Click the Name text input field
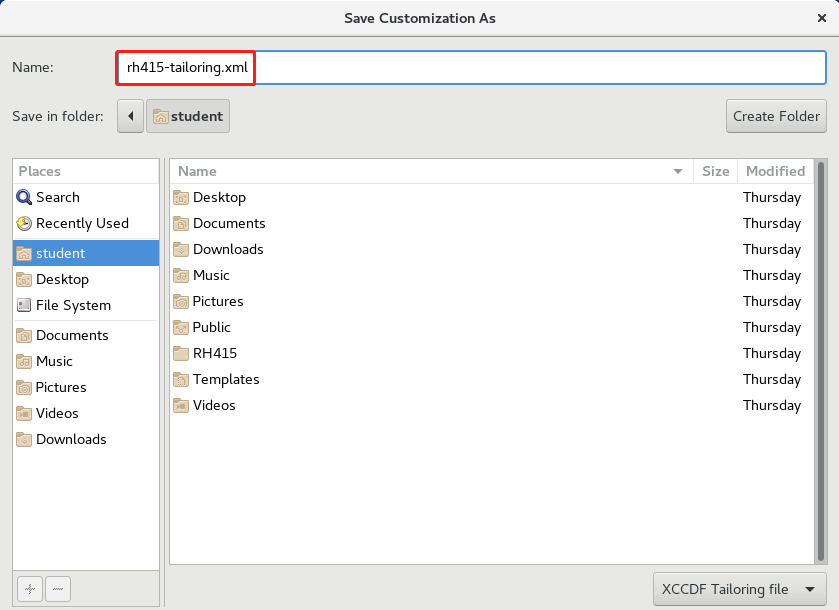 click(540, 68)
